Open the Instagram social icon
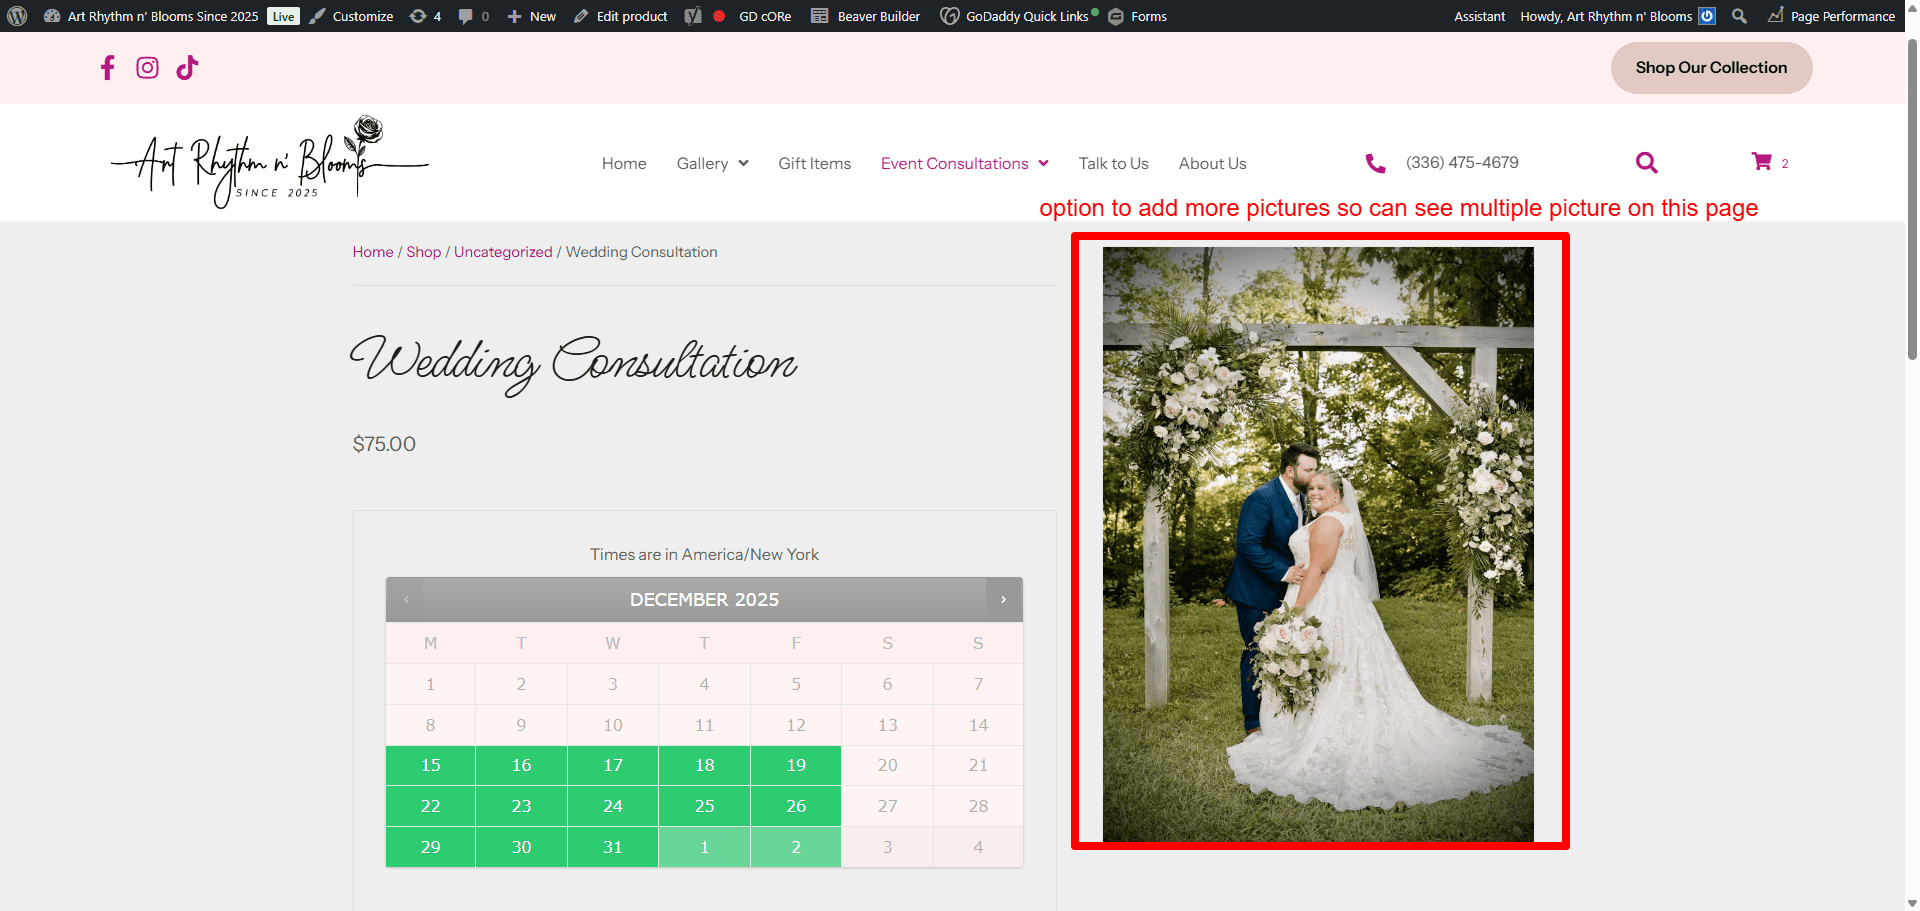The image size is (1920, 911). click(147, 68)
